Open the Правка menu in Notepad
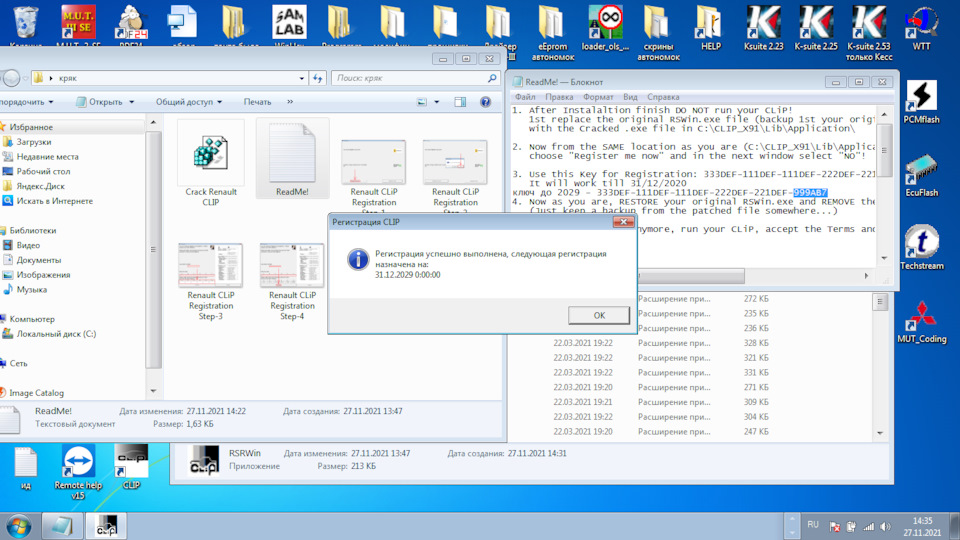Viewport: 960px width, 540px height. [x=559, y=97]
